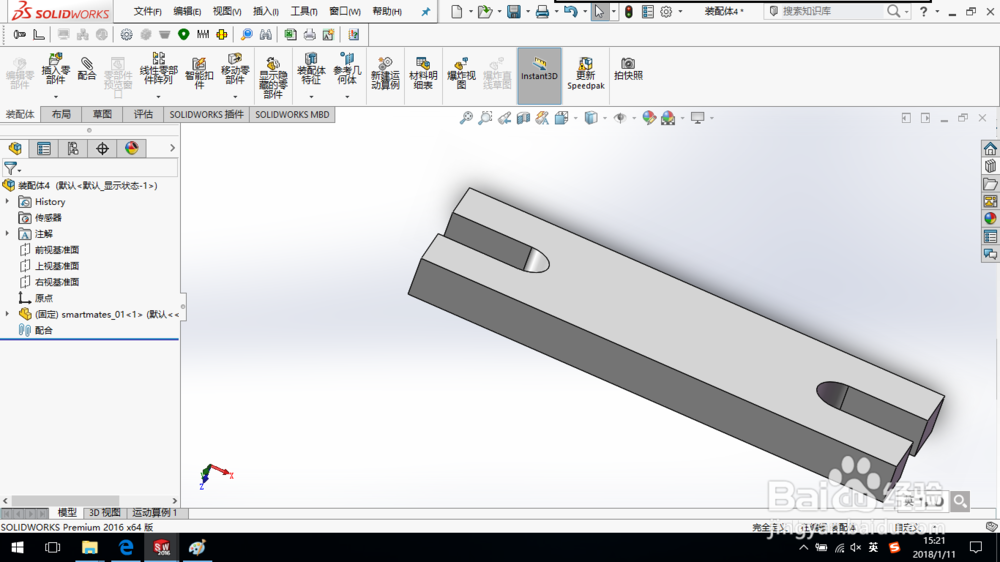Select the 运动算例 1 bottom tab
This screenshot has width=1000, height=562.
click(x=155, y=513)
